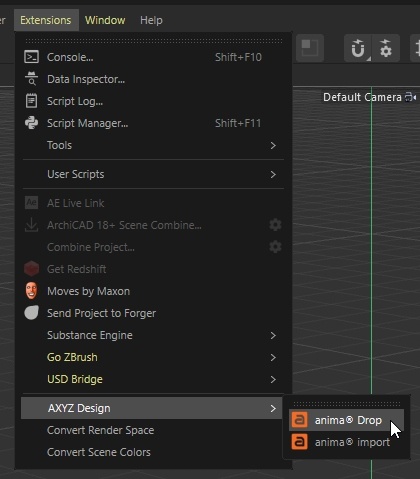Open the Window menu

[x=105, y=20]
